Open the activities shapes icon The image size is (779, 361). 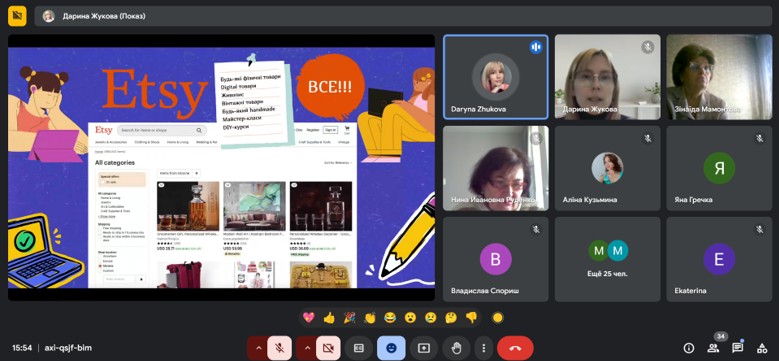pos(762,348)
